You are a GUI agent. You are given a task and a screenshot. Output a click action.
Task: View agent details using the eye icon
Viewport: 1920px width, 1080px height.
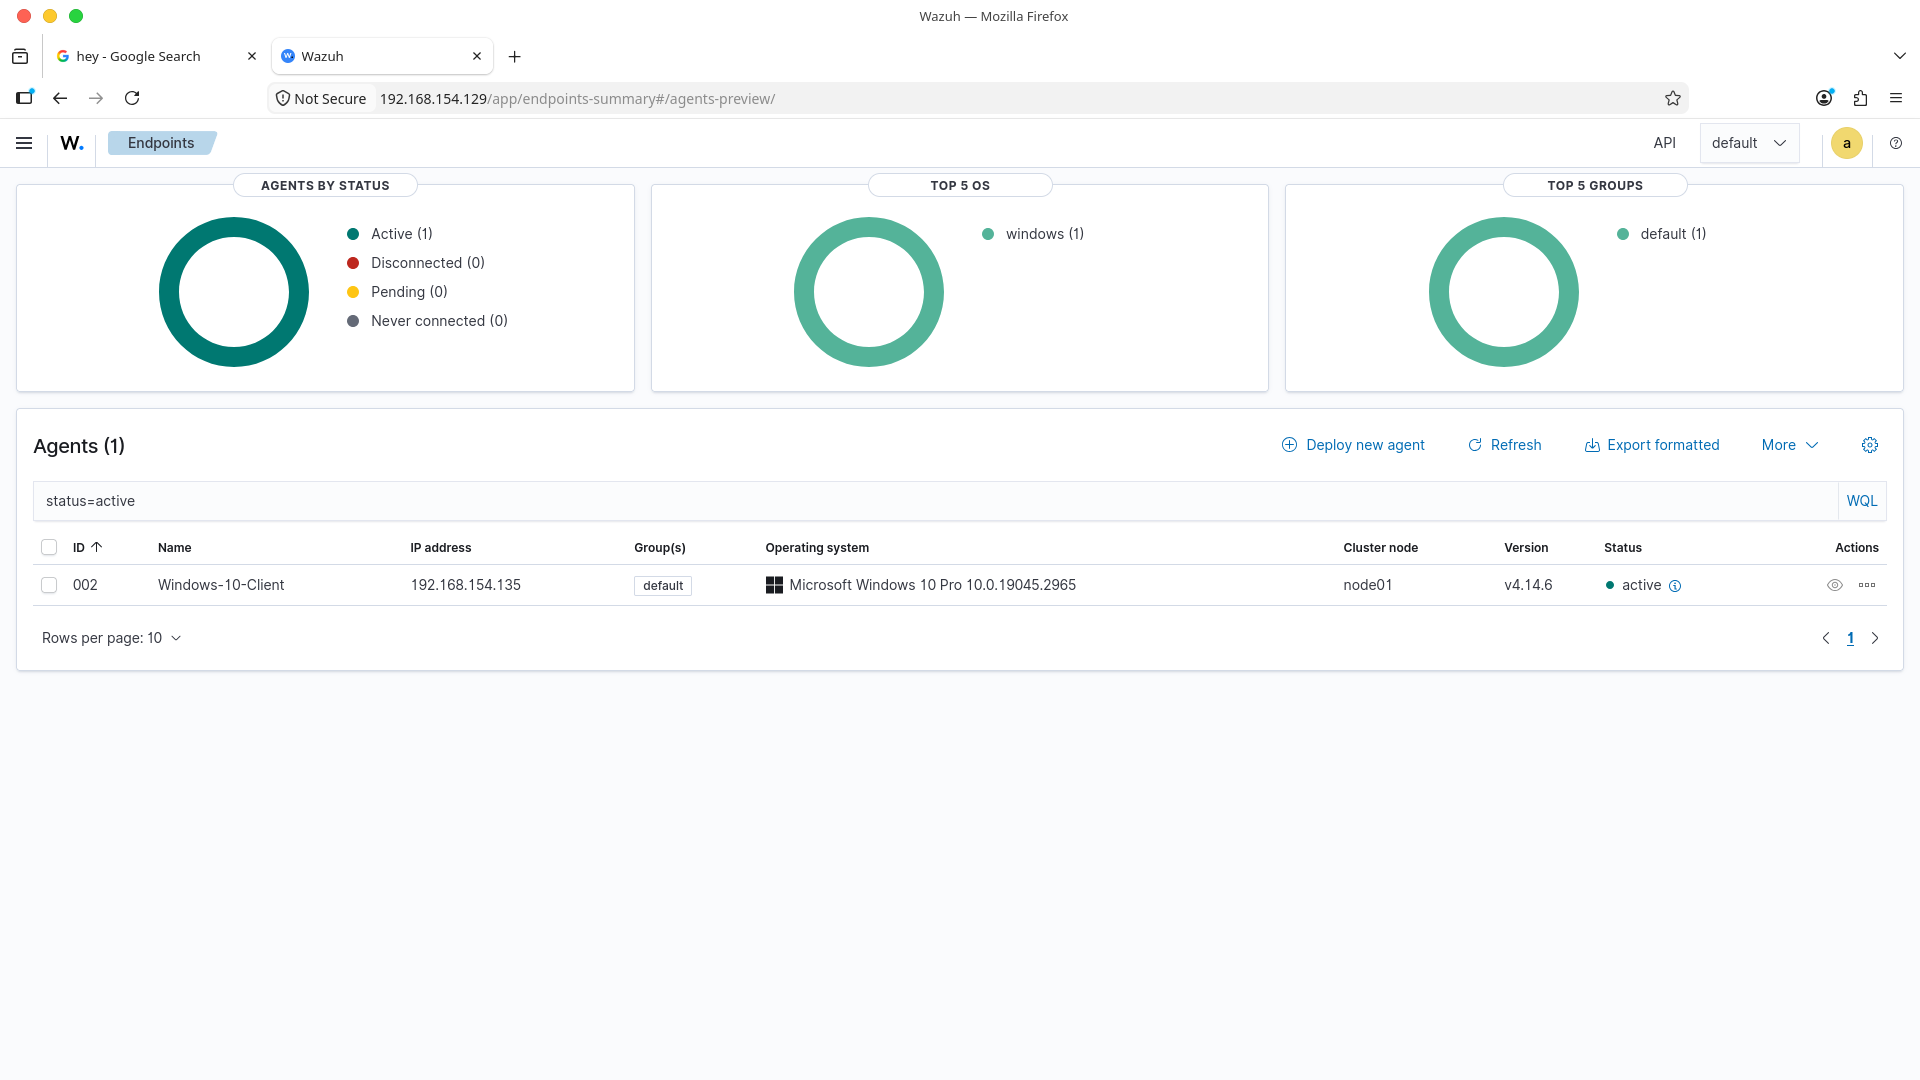click(x=1835, y=586)
